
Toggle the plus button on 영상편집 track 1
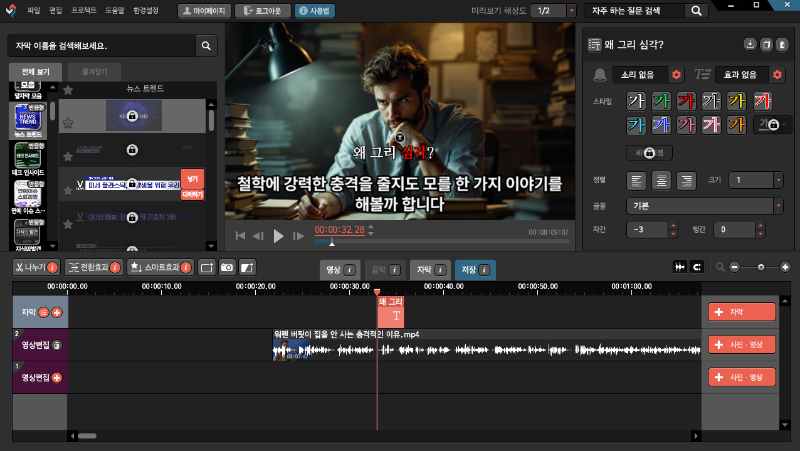pyautogui.click(x=56, y=377)
